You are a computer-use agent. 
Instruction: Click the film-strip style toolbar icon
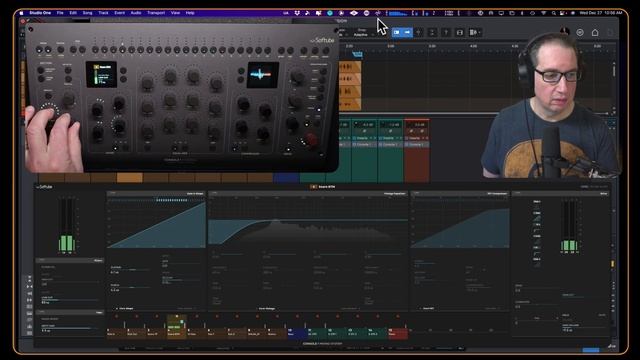[x=460, y=32]
